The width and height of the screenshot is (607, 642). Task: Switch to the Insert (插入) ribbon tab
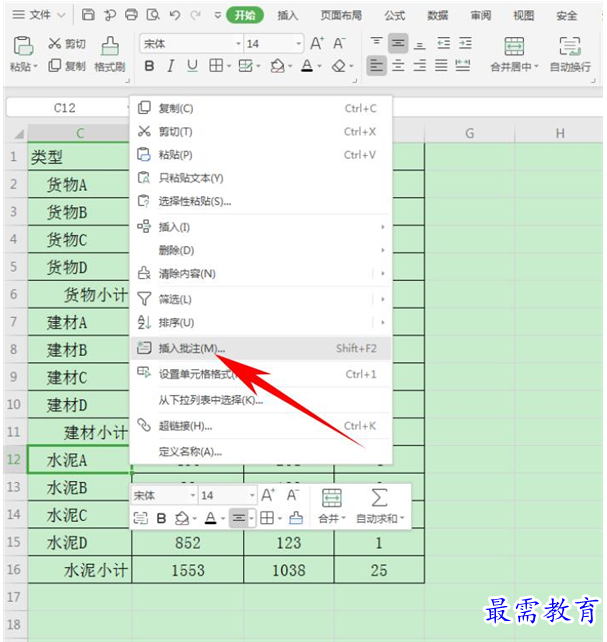287,16
